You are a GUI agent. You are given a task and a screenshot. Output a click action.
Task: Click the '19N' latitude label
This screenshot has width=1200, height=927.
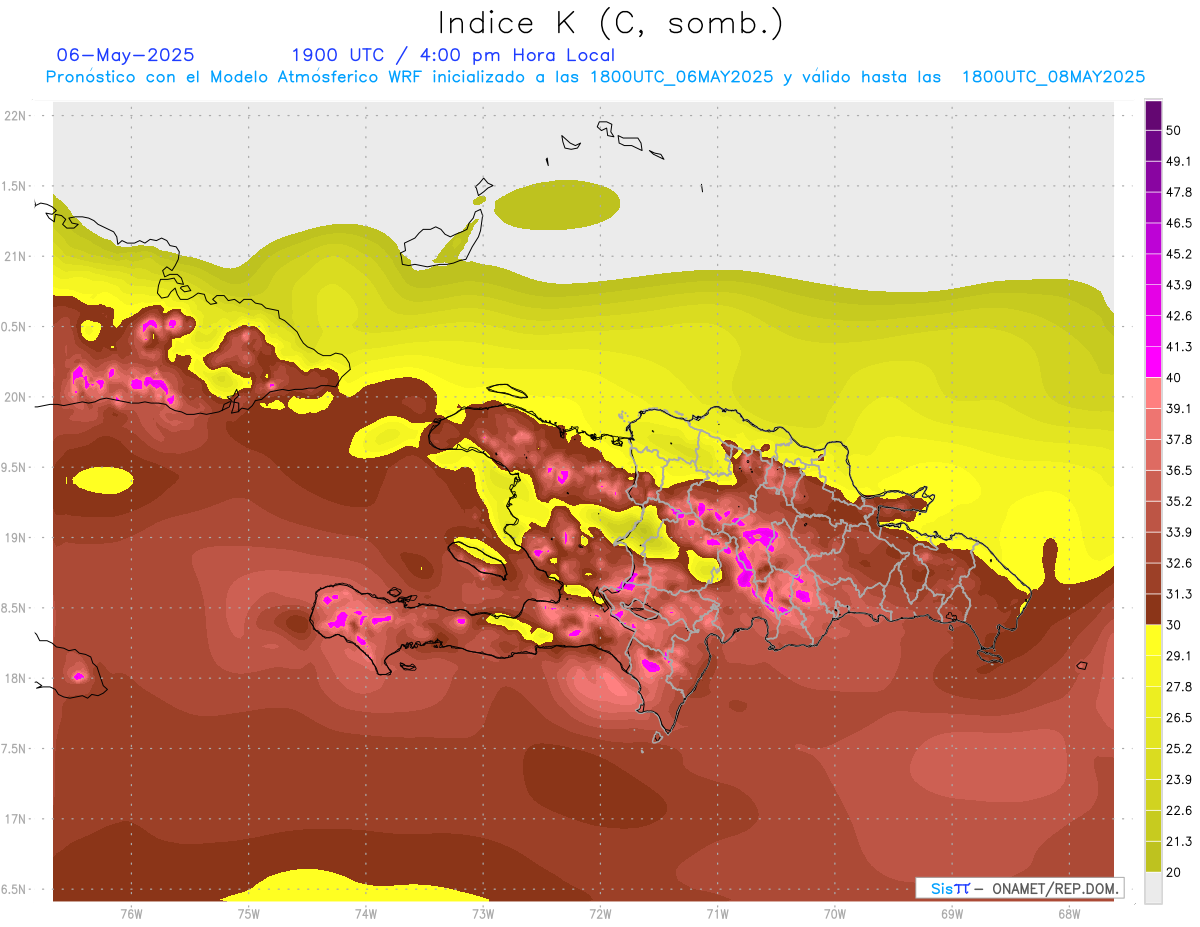17,538
